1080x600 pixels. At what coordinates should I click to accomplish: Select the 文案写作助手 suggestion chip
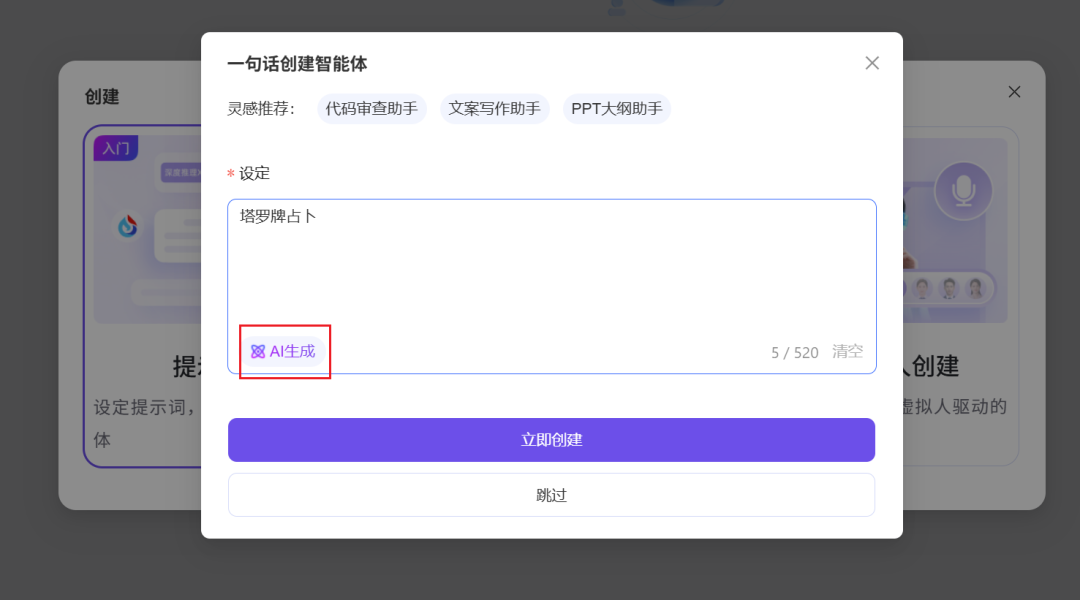click(x=494, y=109)
